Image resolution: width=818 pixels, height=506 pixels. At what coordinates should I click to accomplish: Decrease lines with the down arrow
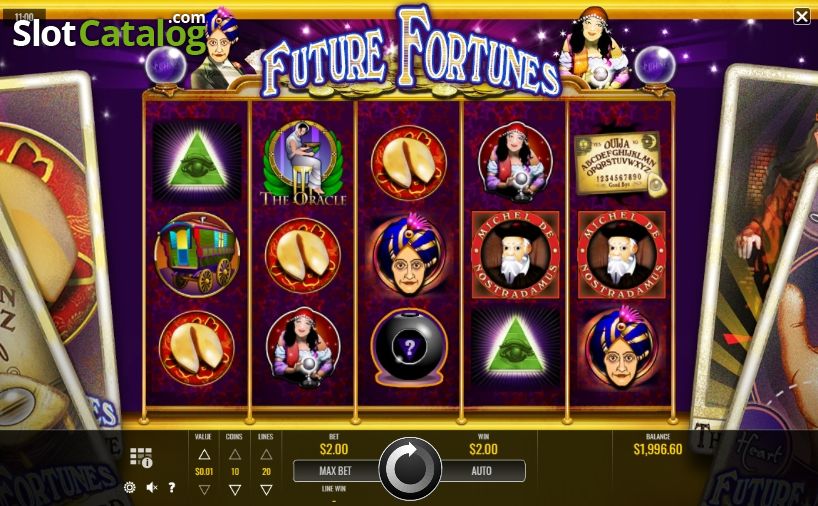[x=266, y=489]
